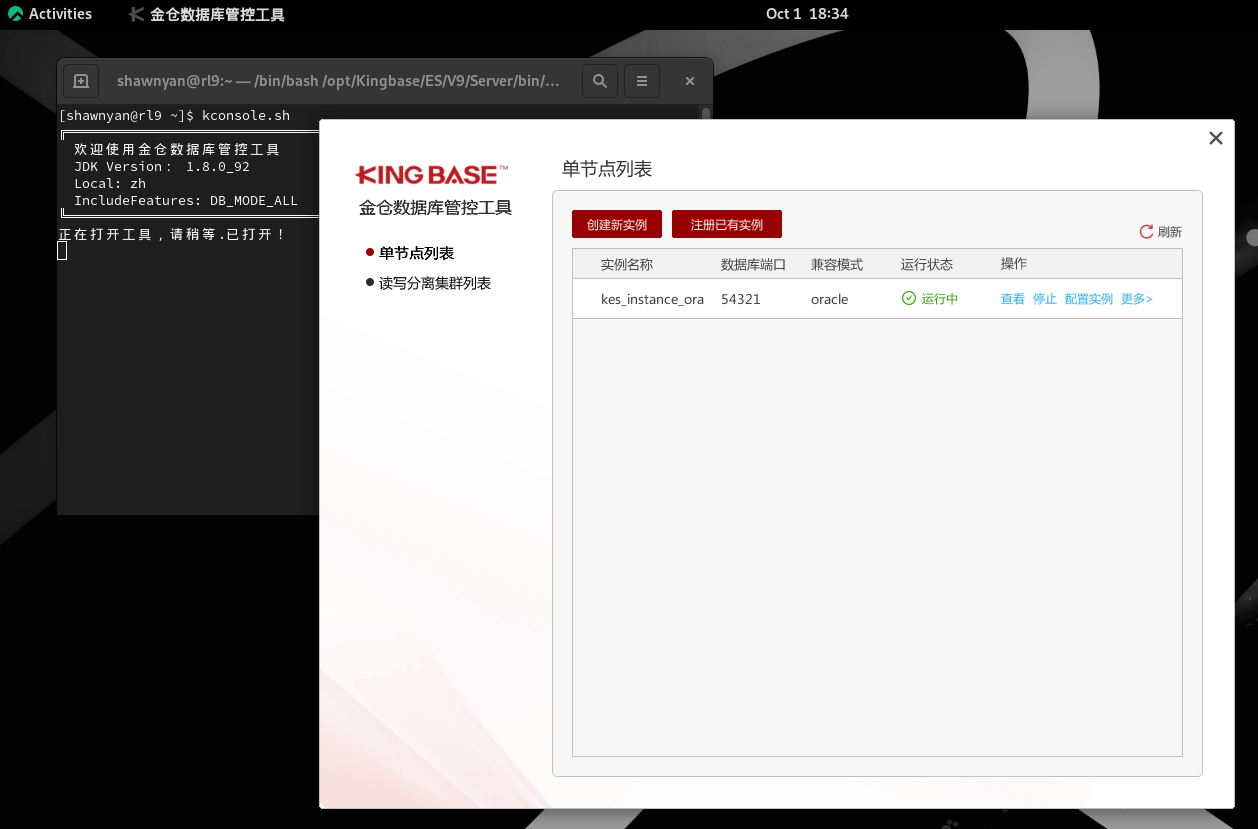Refresh the single node instance list
The width and height of the screenshot is (1258, 829).
tap(1159, 231)
